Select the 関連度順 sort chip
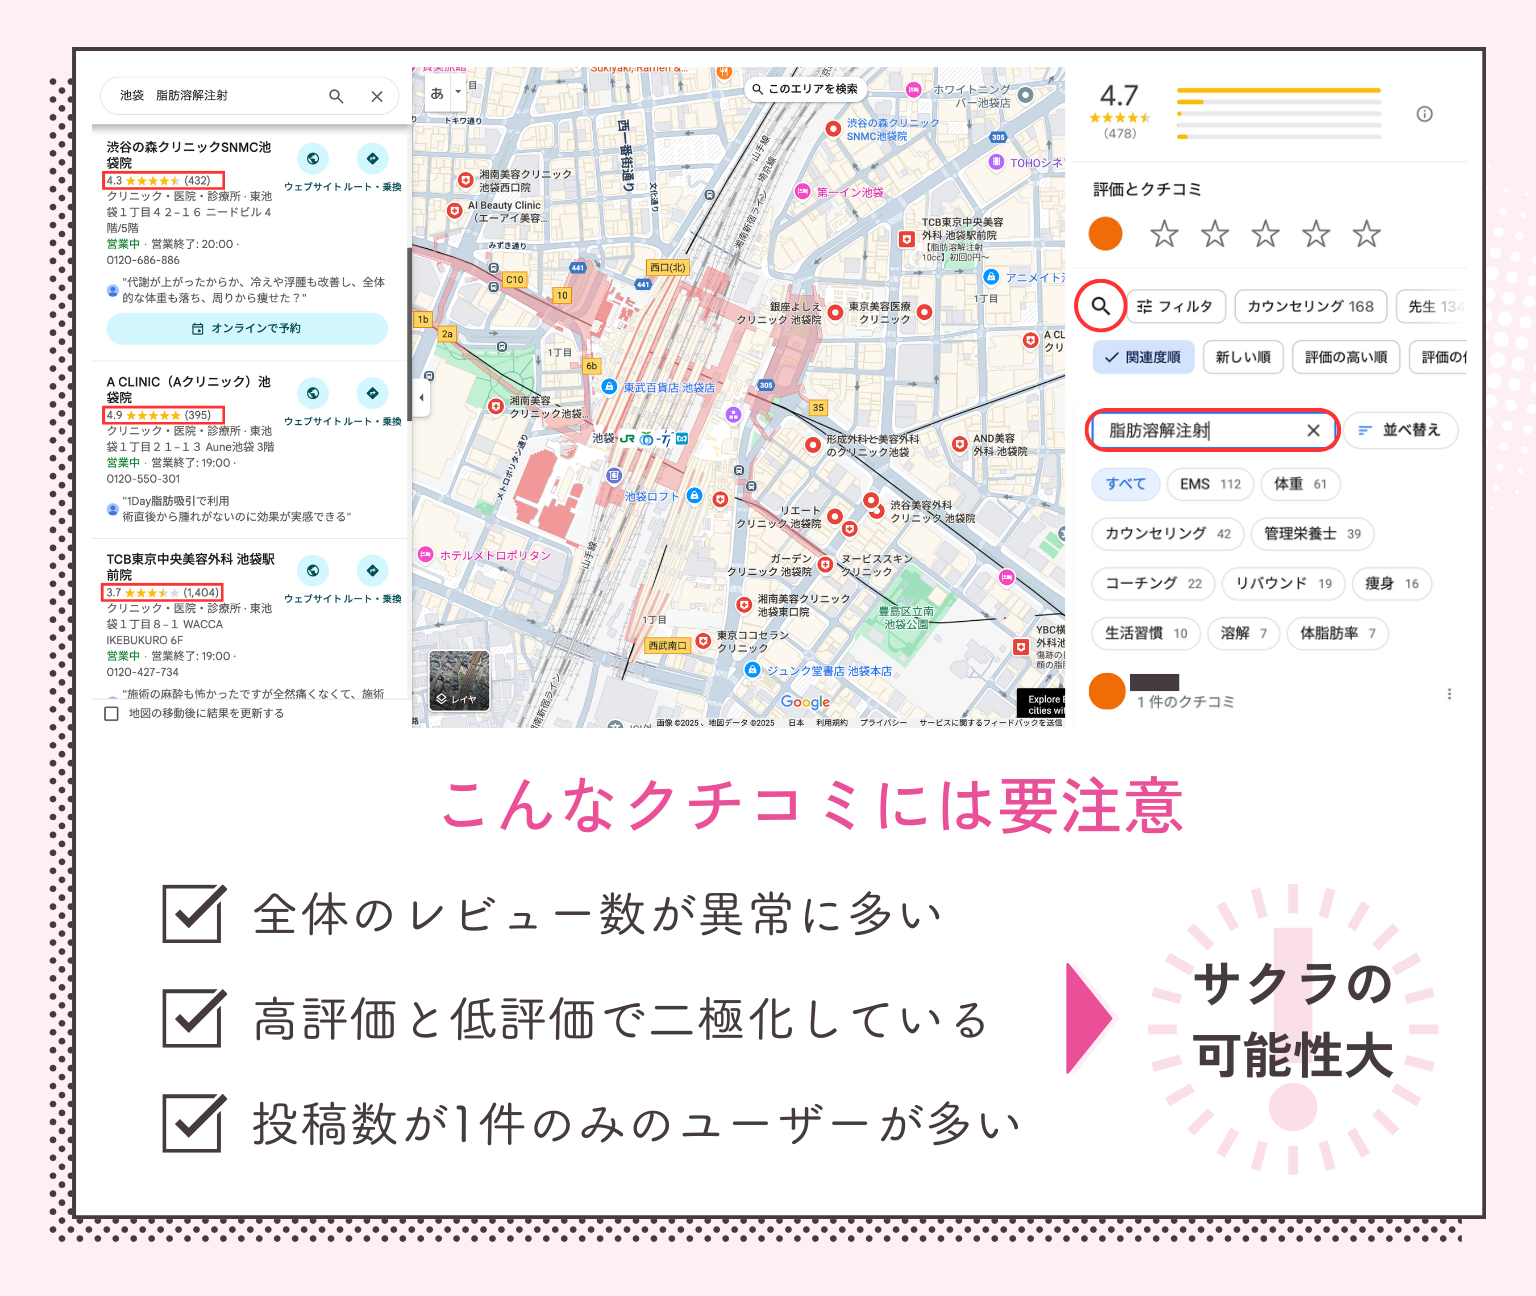 tap(1143, 357)
